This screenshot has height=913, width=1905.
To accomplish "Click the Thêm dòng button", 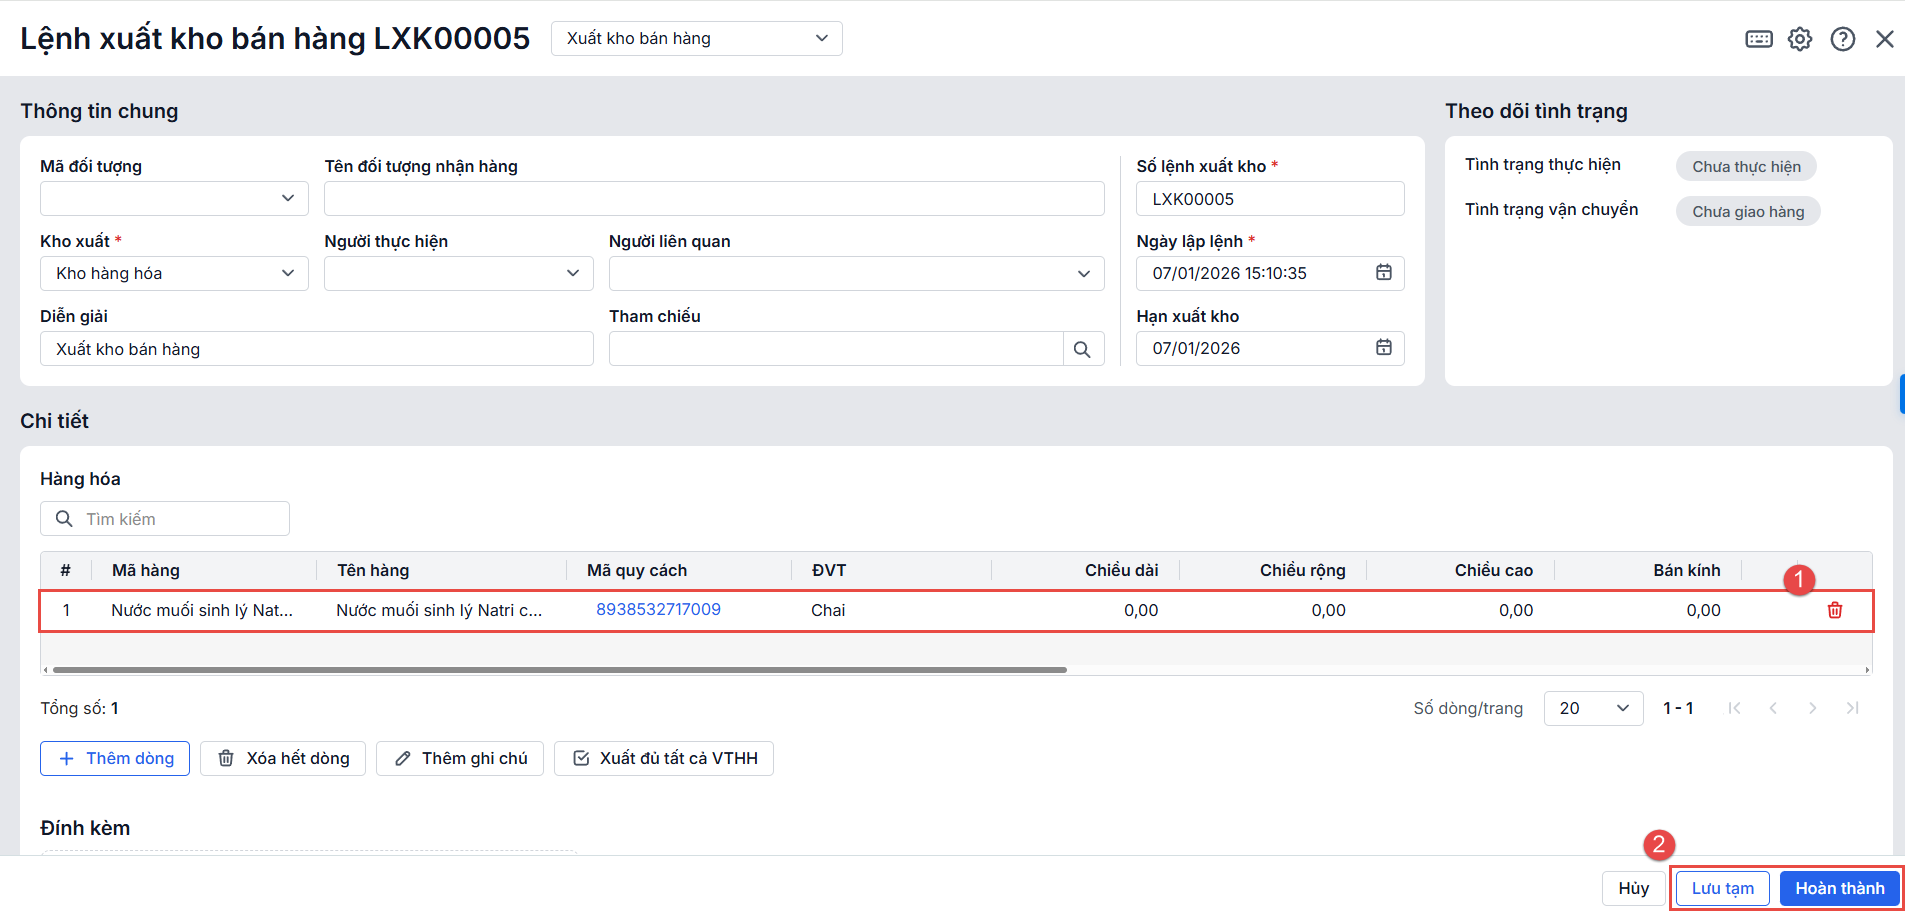I will 115,758.
